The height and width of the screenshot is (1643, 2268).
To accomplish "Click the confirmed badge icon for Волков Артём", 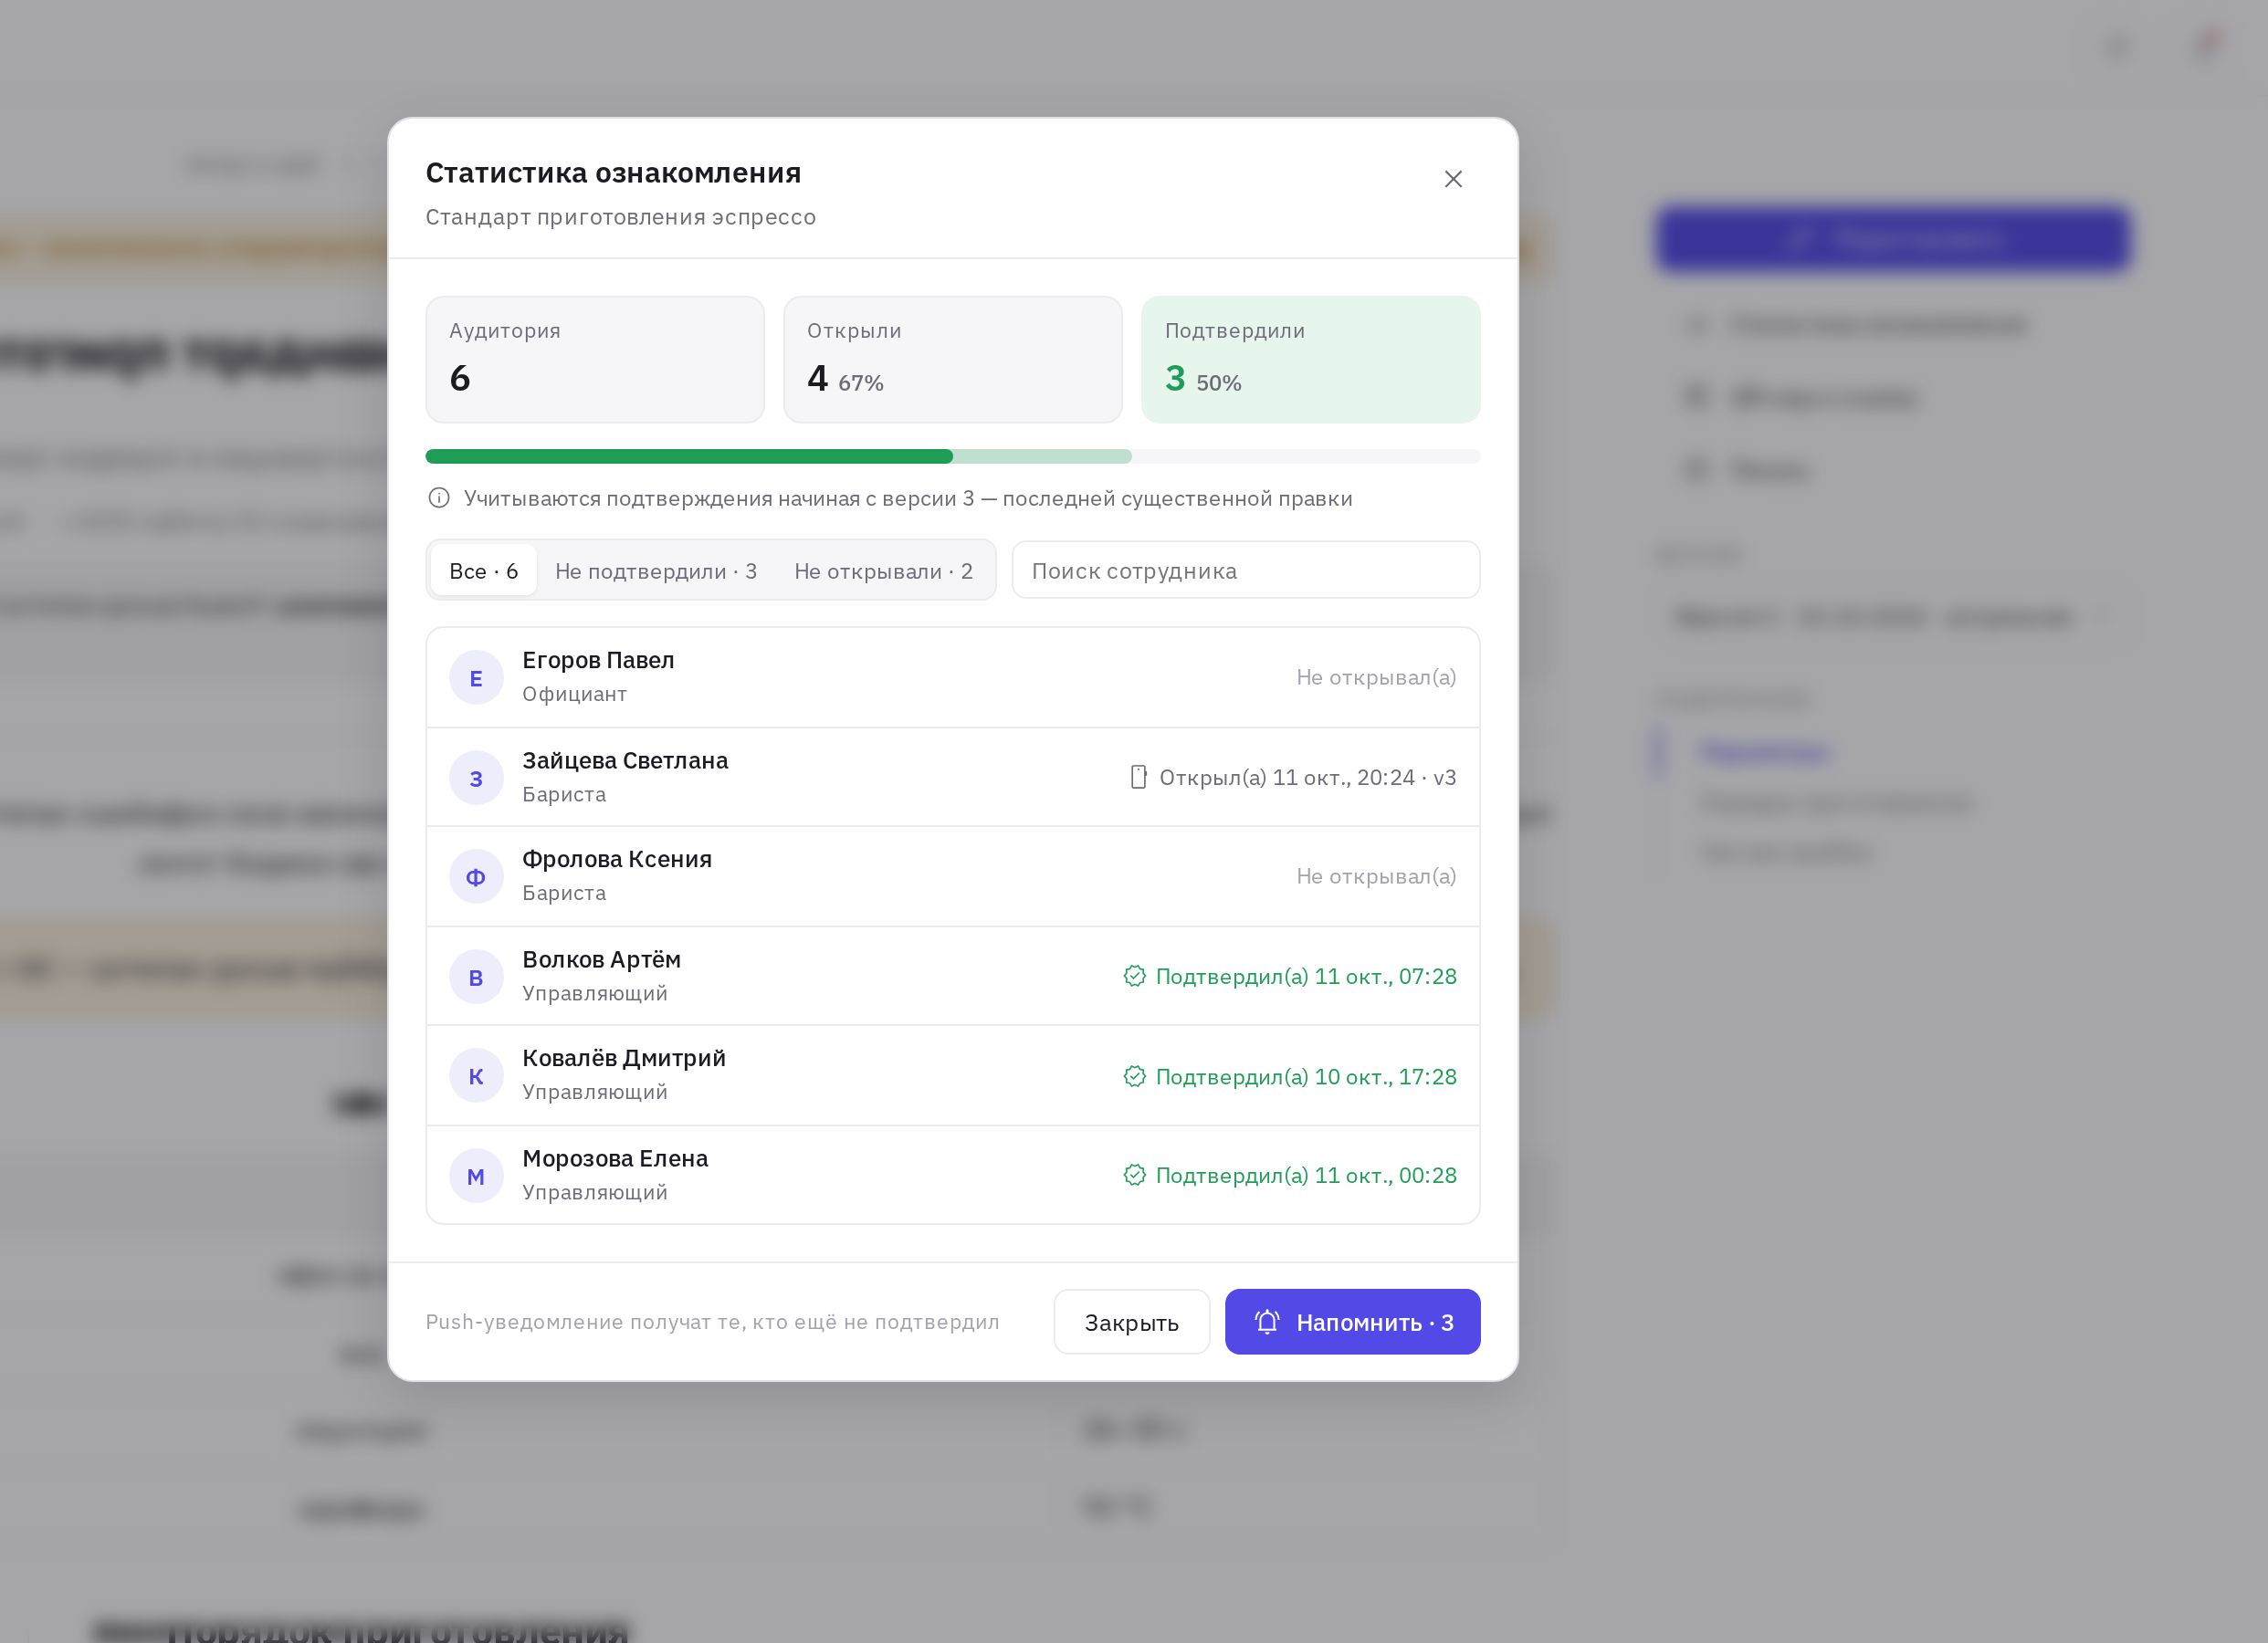I will click(x=1134, y=976).
